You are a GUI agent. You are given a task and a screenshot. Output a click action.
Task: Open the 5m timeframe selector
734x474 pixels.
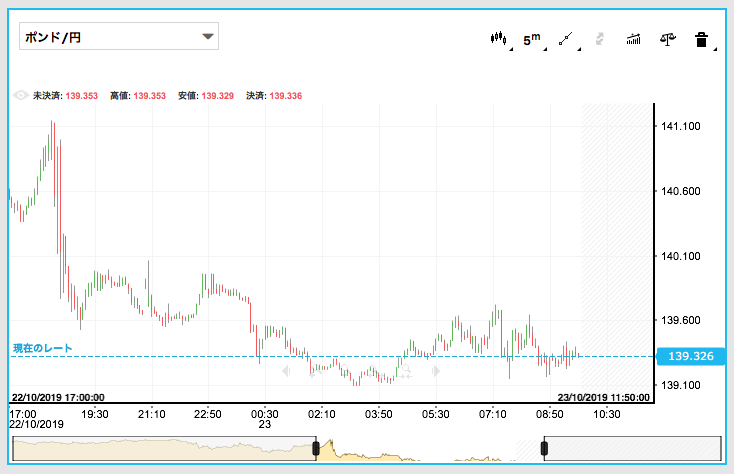coord(533,40)
